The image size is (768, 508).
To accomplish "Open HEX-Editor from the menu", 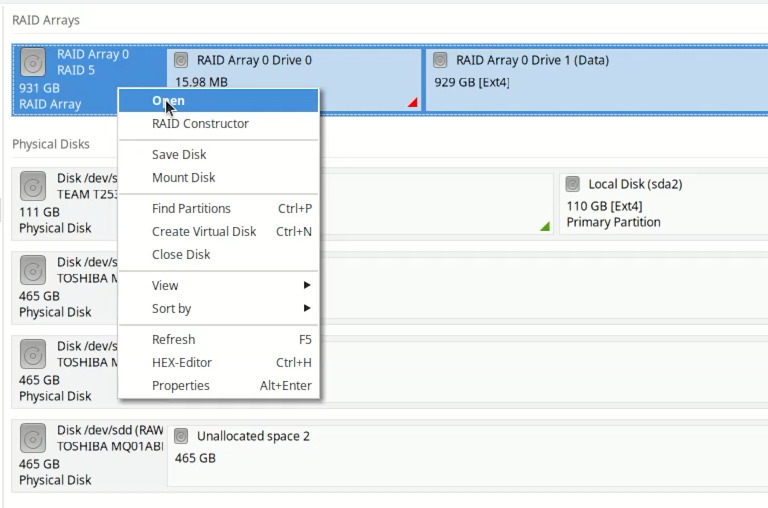I will point(218,362).
